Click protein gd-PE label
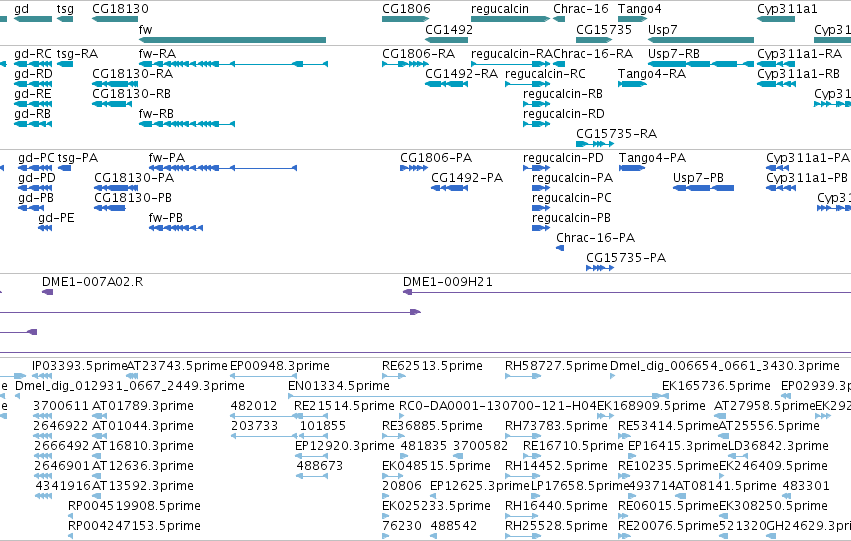The width and height of the screenshot is (851, 541). pyautogui.click(x=56, y=219)
